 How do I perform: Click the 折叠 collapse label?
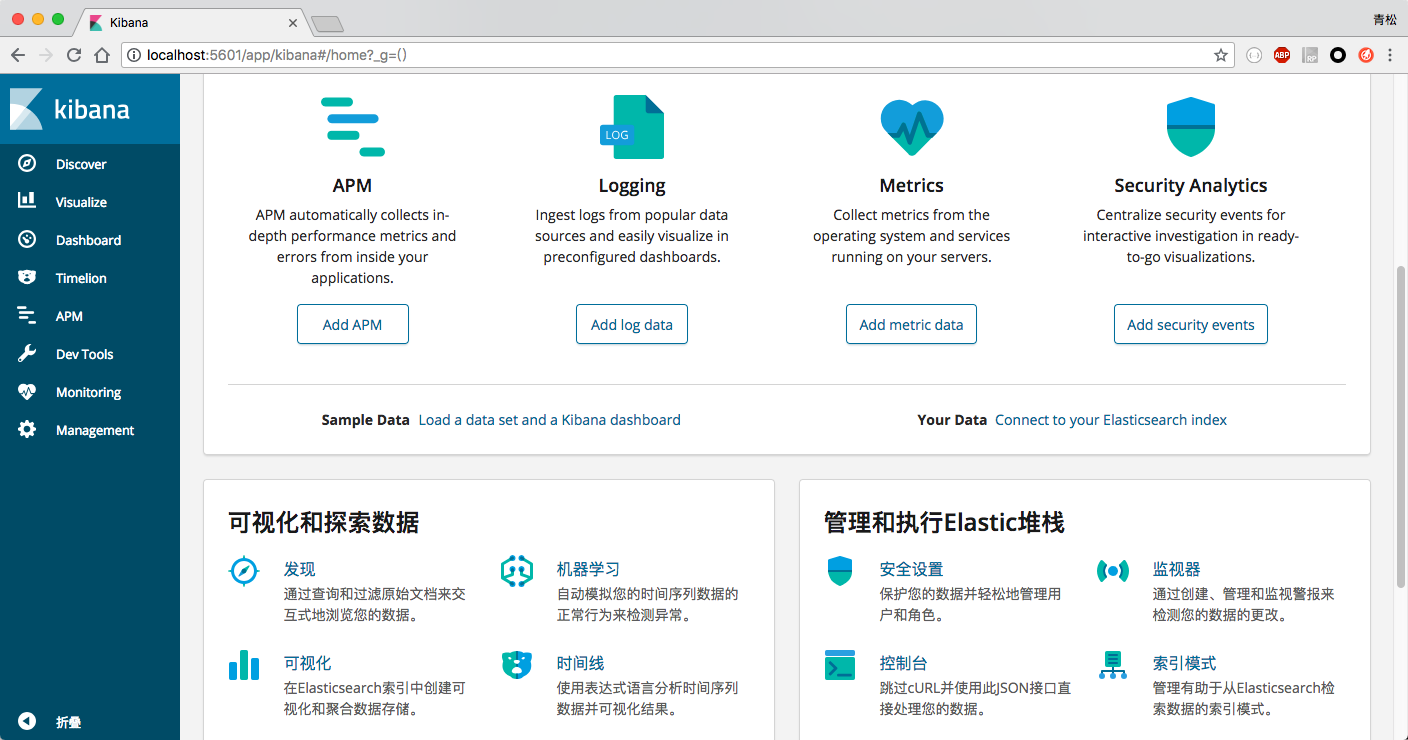[x=68, y=722]
